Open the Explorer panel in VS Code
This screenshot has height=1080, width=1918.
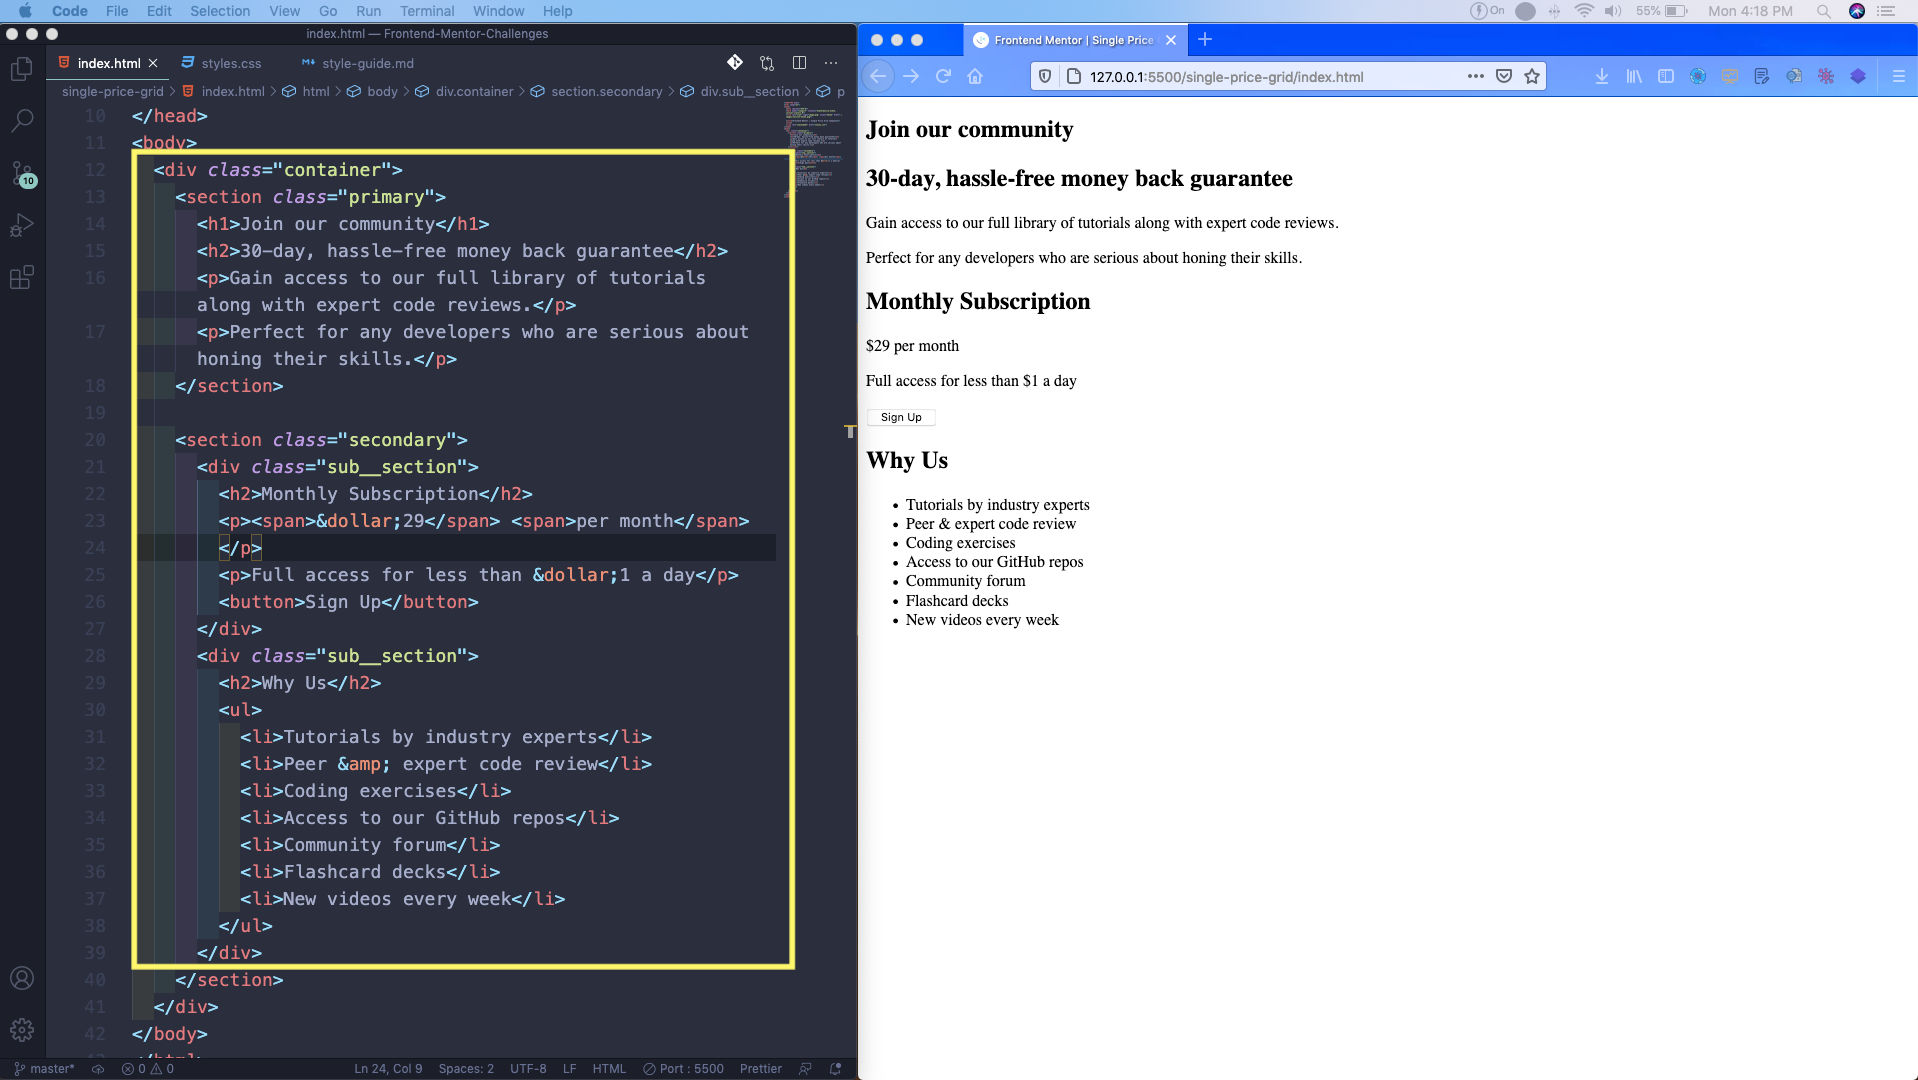(x=22, y=68)
